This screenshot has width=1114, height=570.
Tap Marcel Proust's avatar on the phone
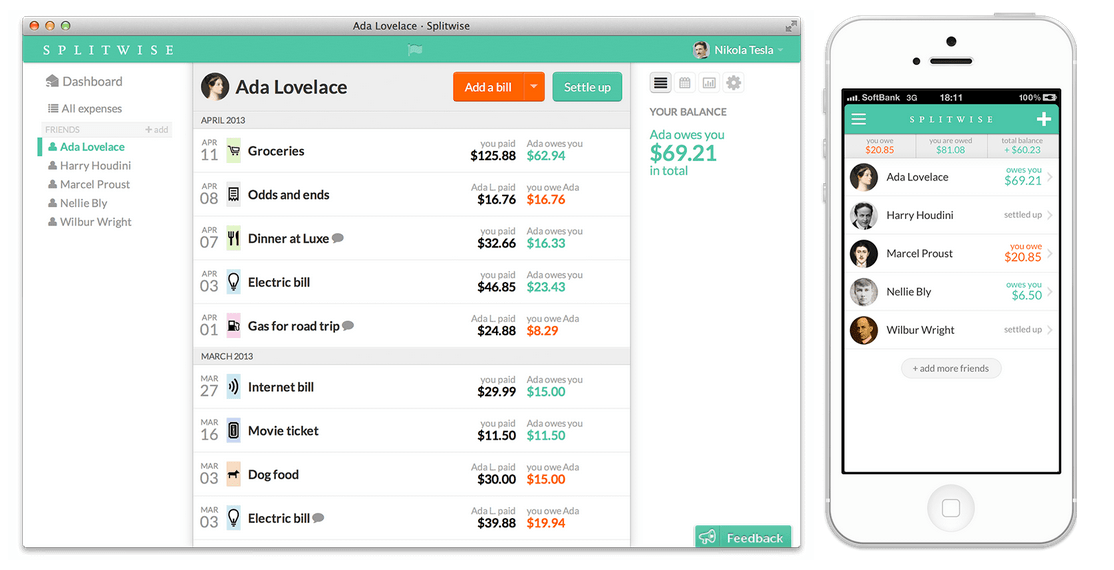pyautogui.click(x=864, y=254)
